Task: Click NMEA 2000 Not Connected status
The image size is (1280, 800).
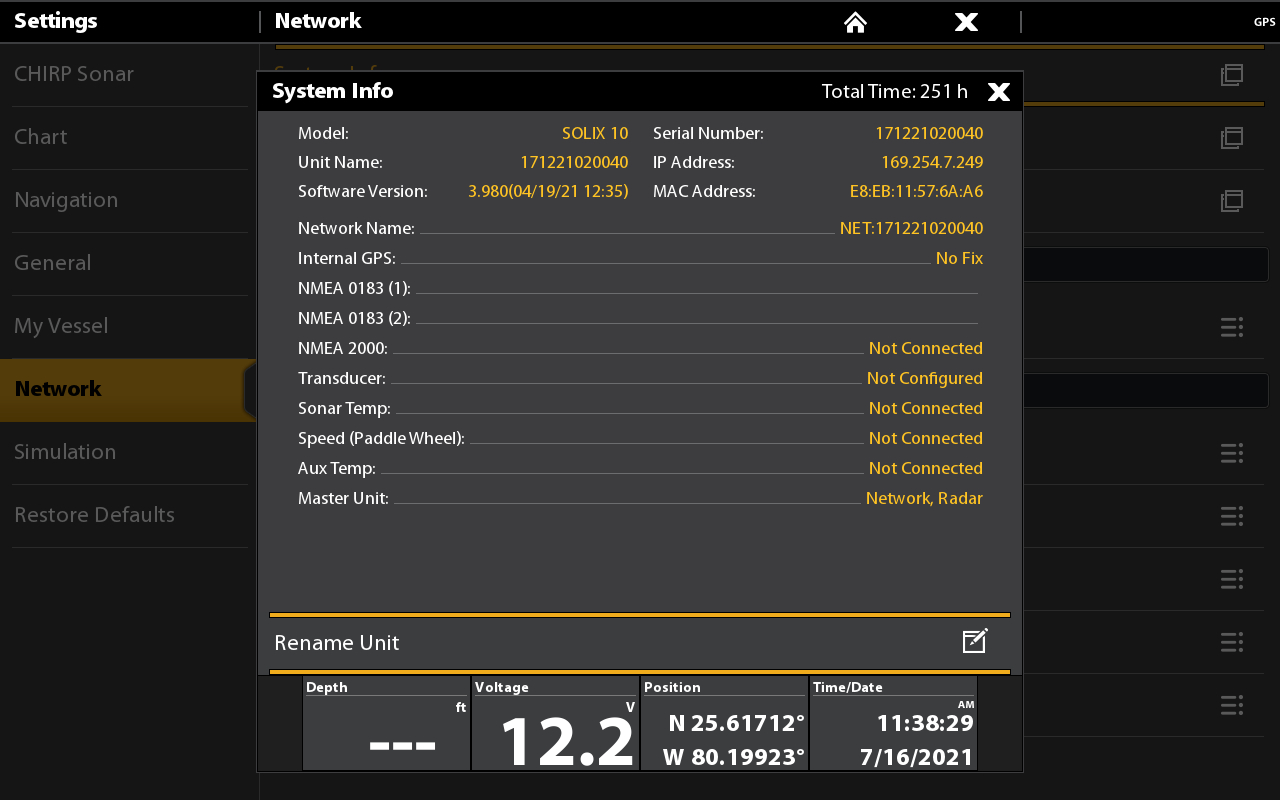Action: 926,348
